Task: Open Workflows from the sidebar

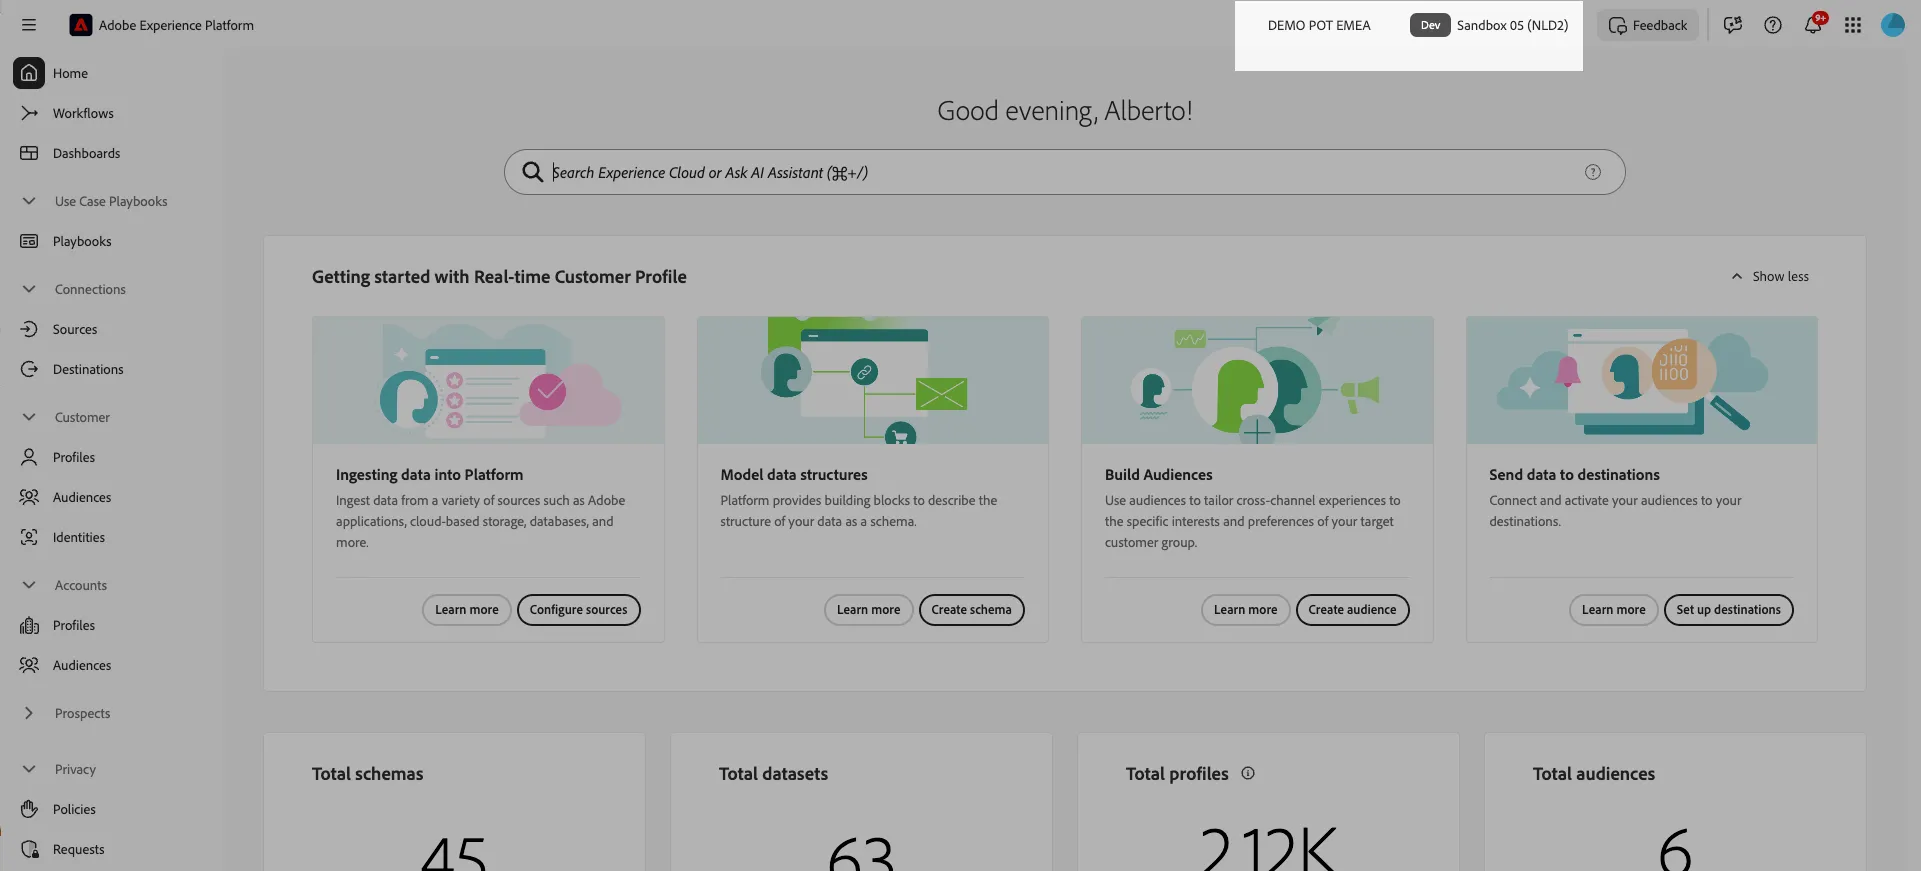Action: point(83,113)
